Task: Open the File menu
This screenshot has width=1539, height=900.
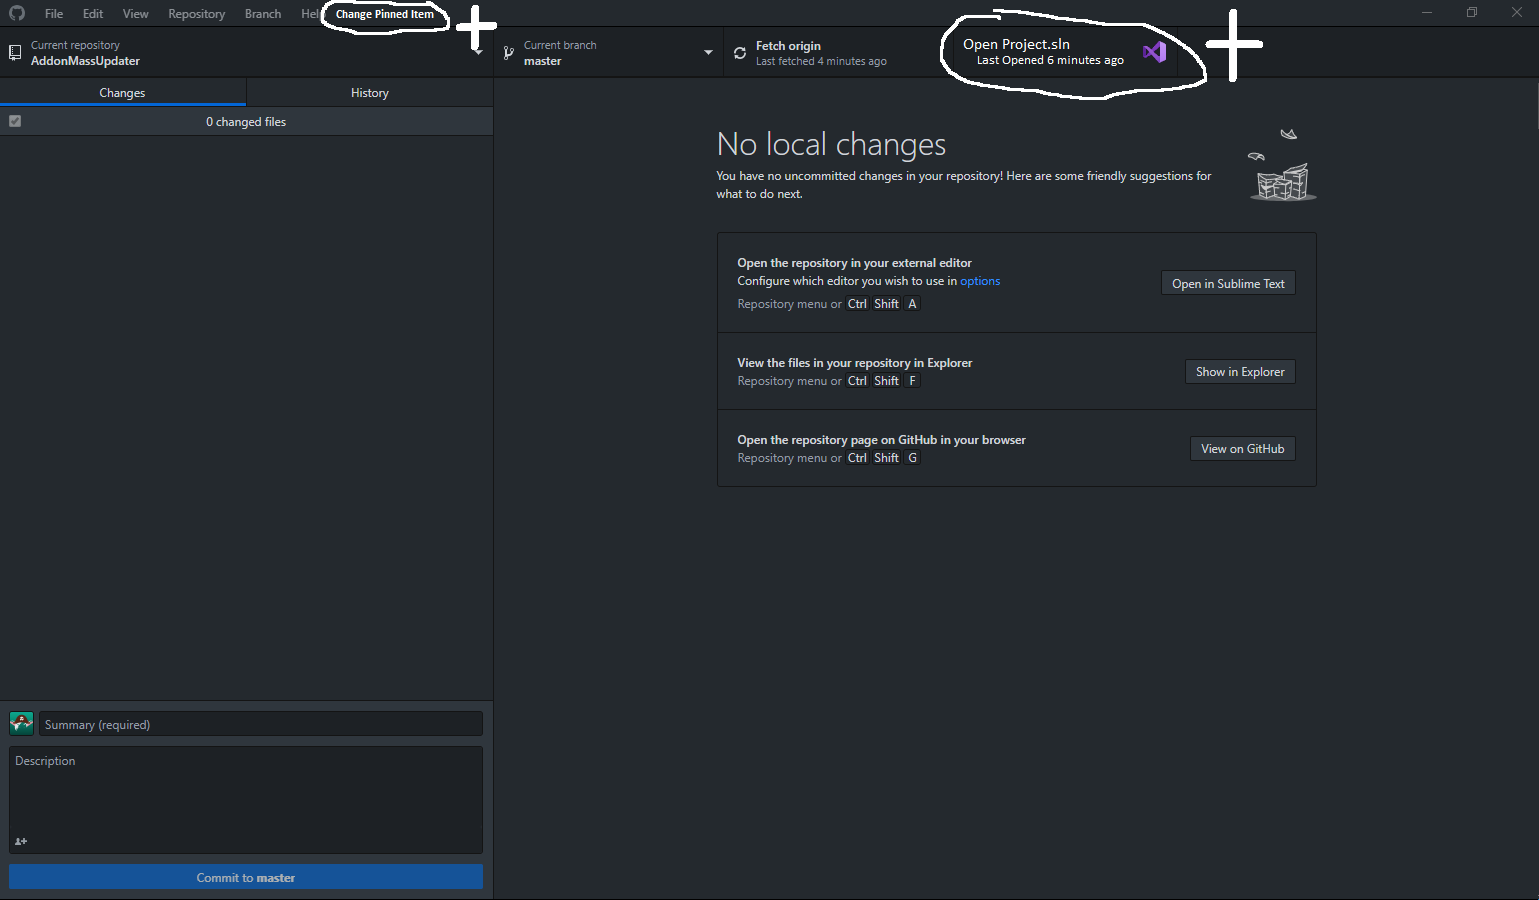Action: coord(53,13)
